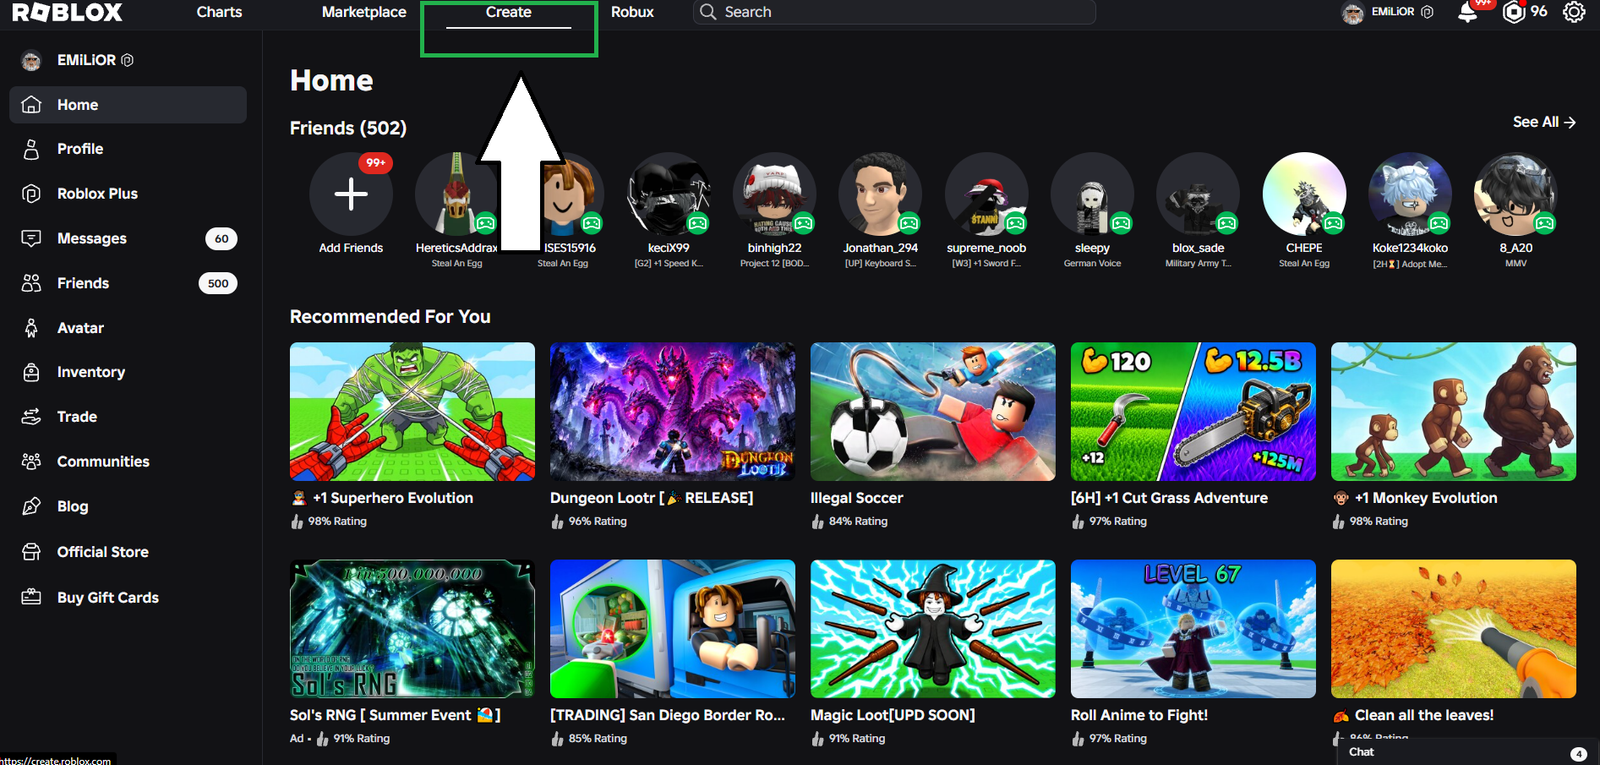Click the sidebar EMiLiOR avatar picture
Viewport: 1600px width, 765px height.
tap(31, 61)
